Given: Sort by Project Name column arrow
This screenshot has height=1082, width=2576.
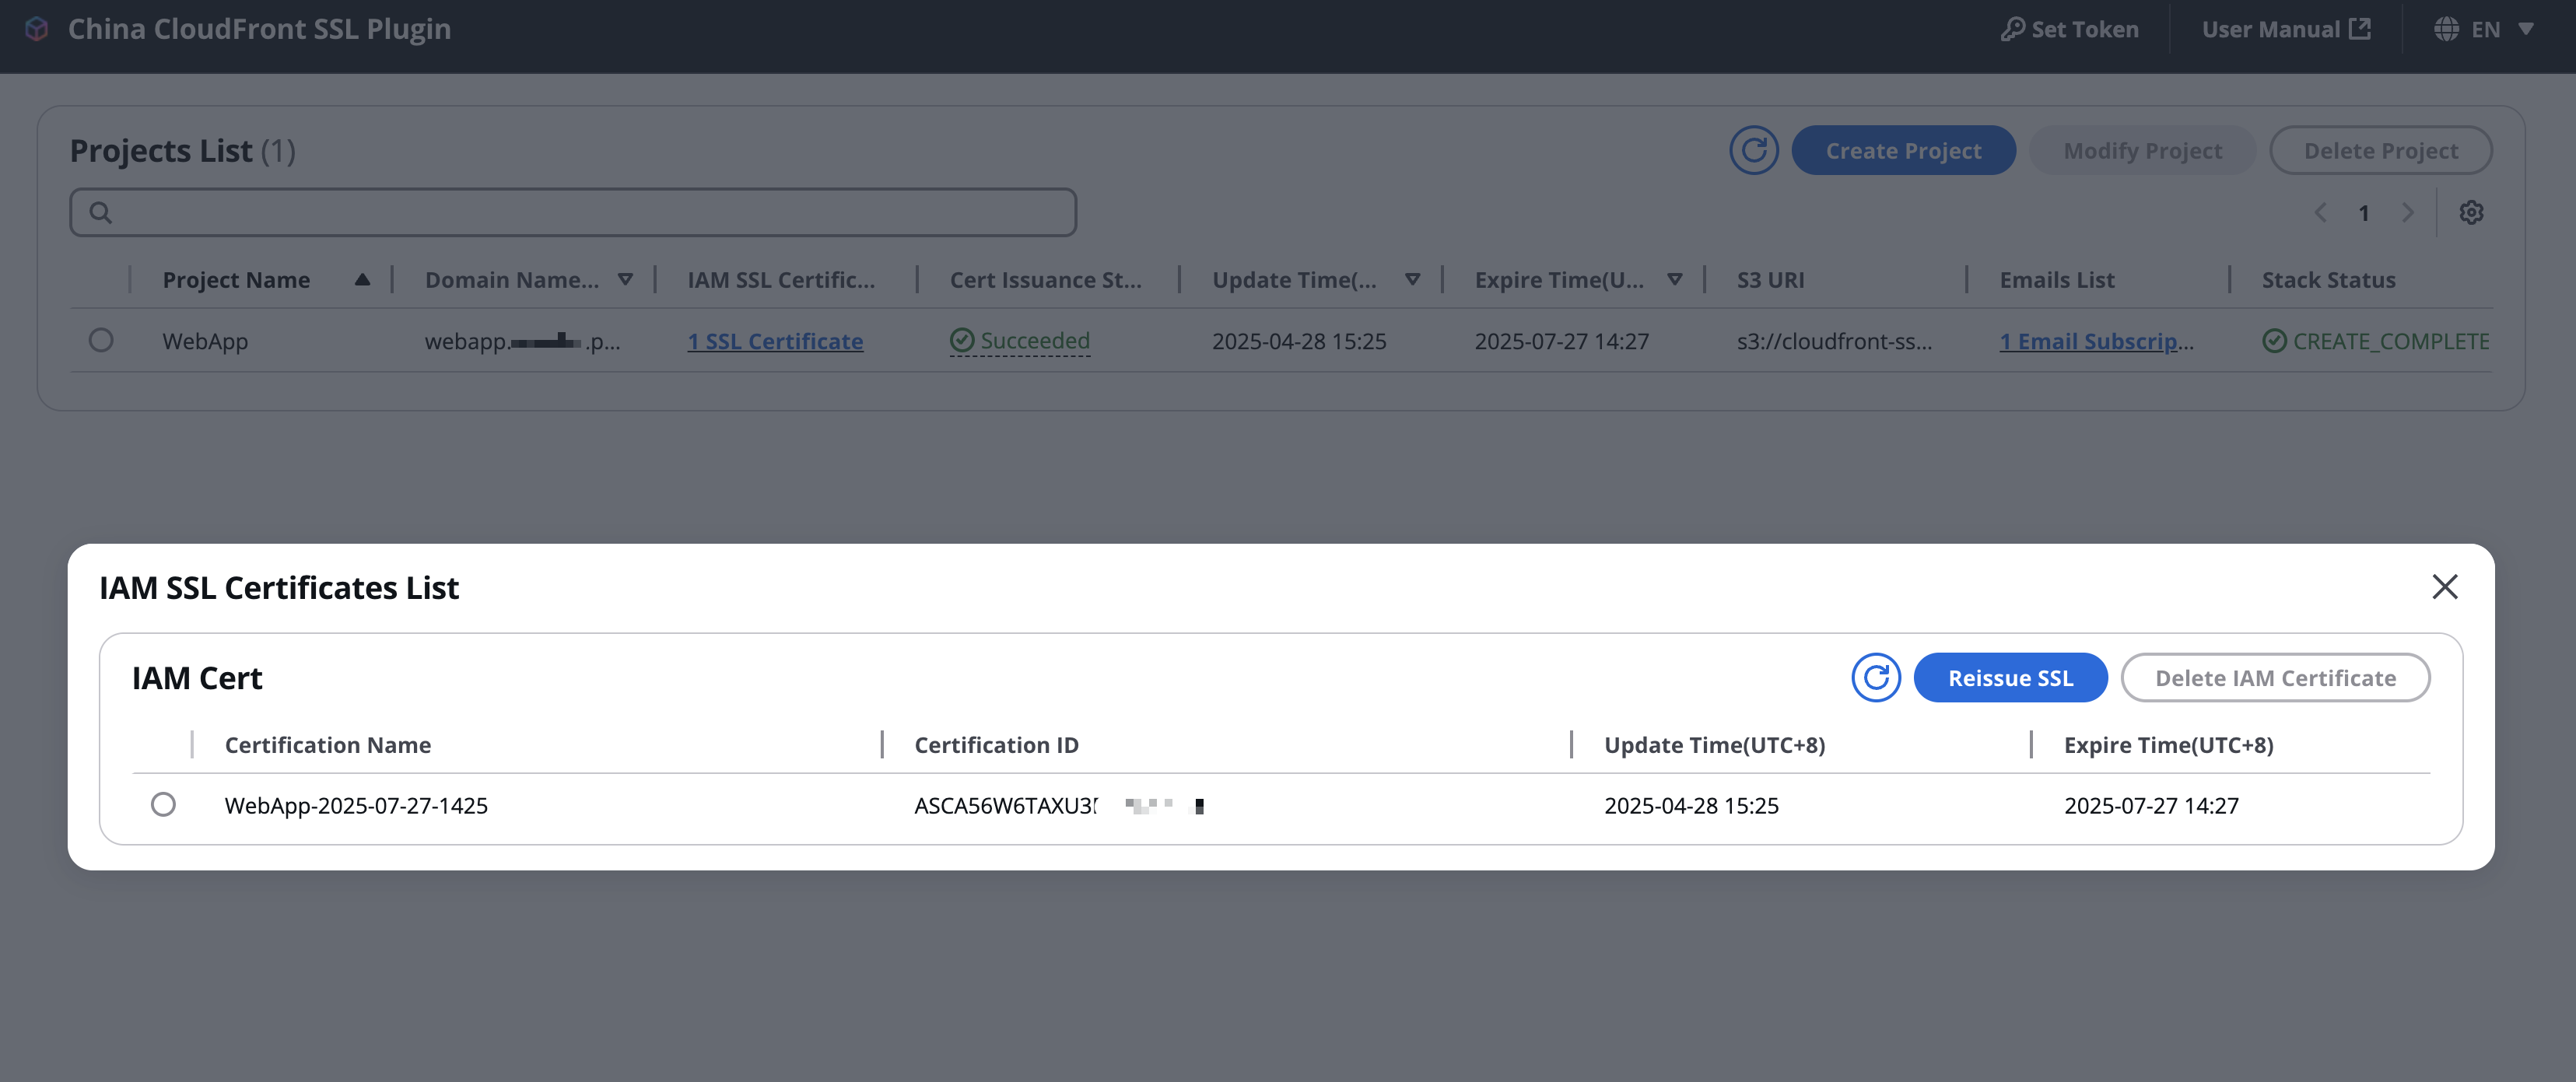Looking at the screenshot, I should coord(362,280).
